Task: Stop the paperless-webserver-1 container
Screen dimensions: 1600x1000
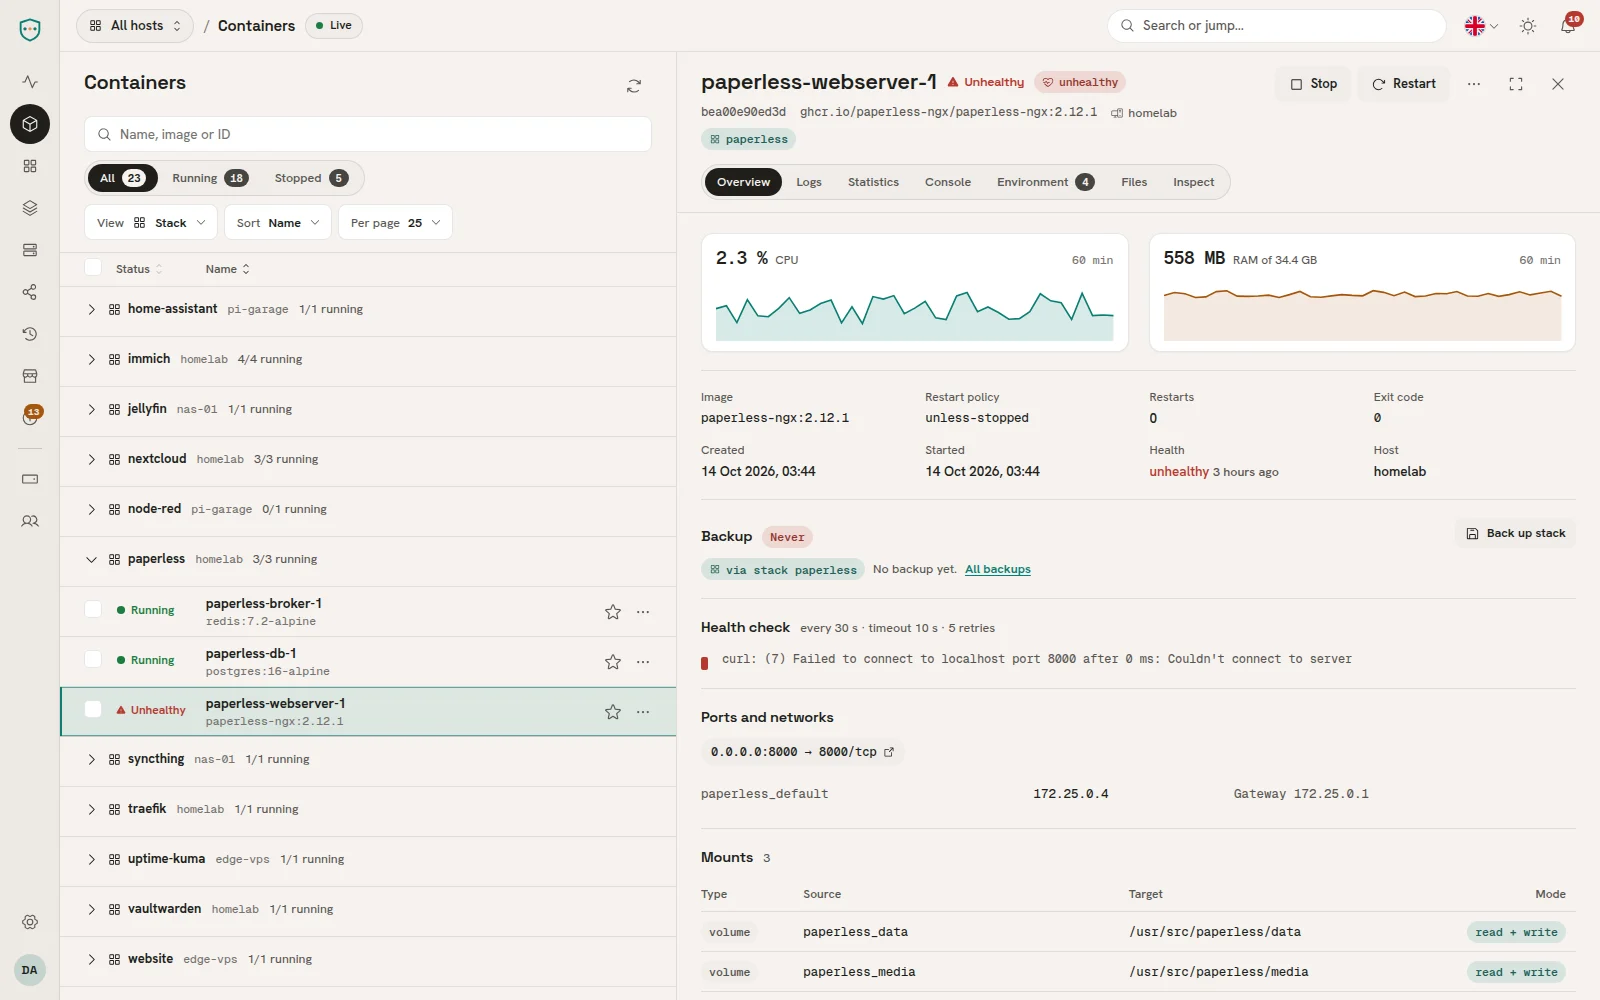Action: tap(1313, 84)
